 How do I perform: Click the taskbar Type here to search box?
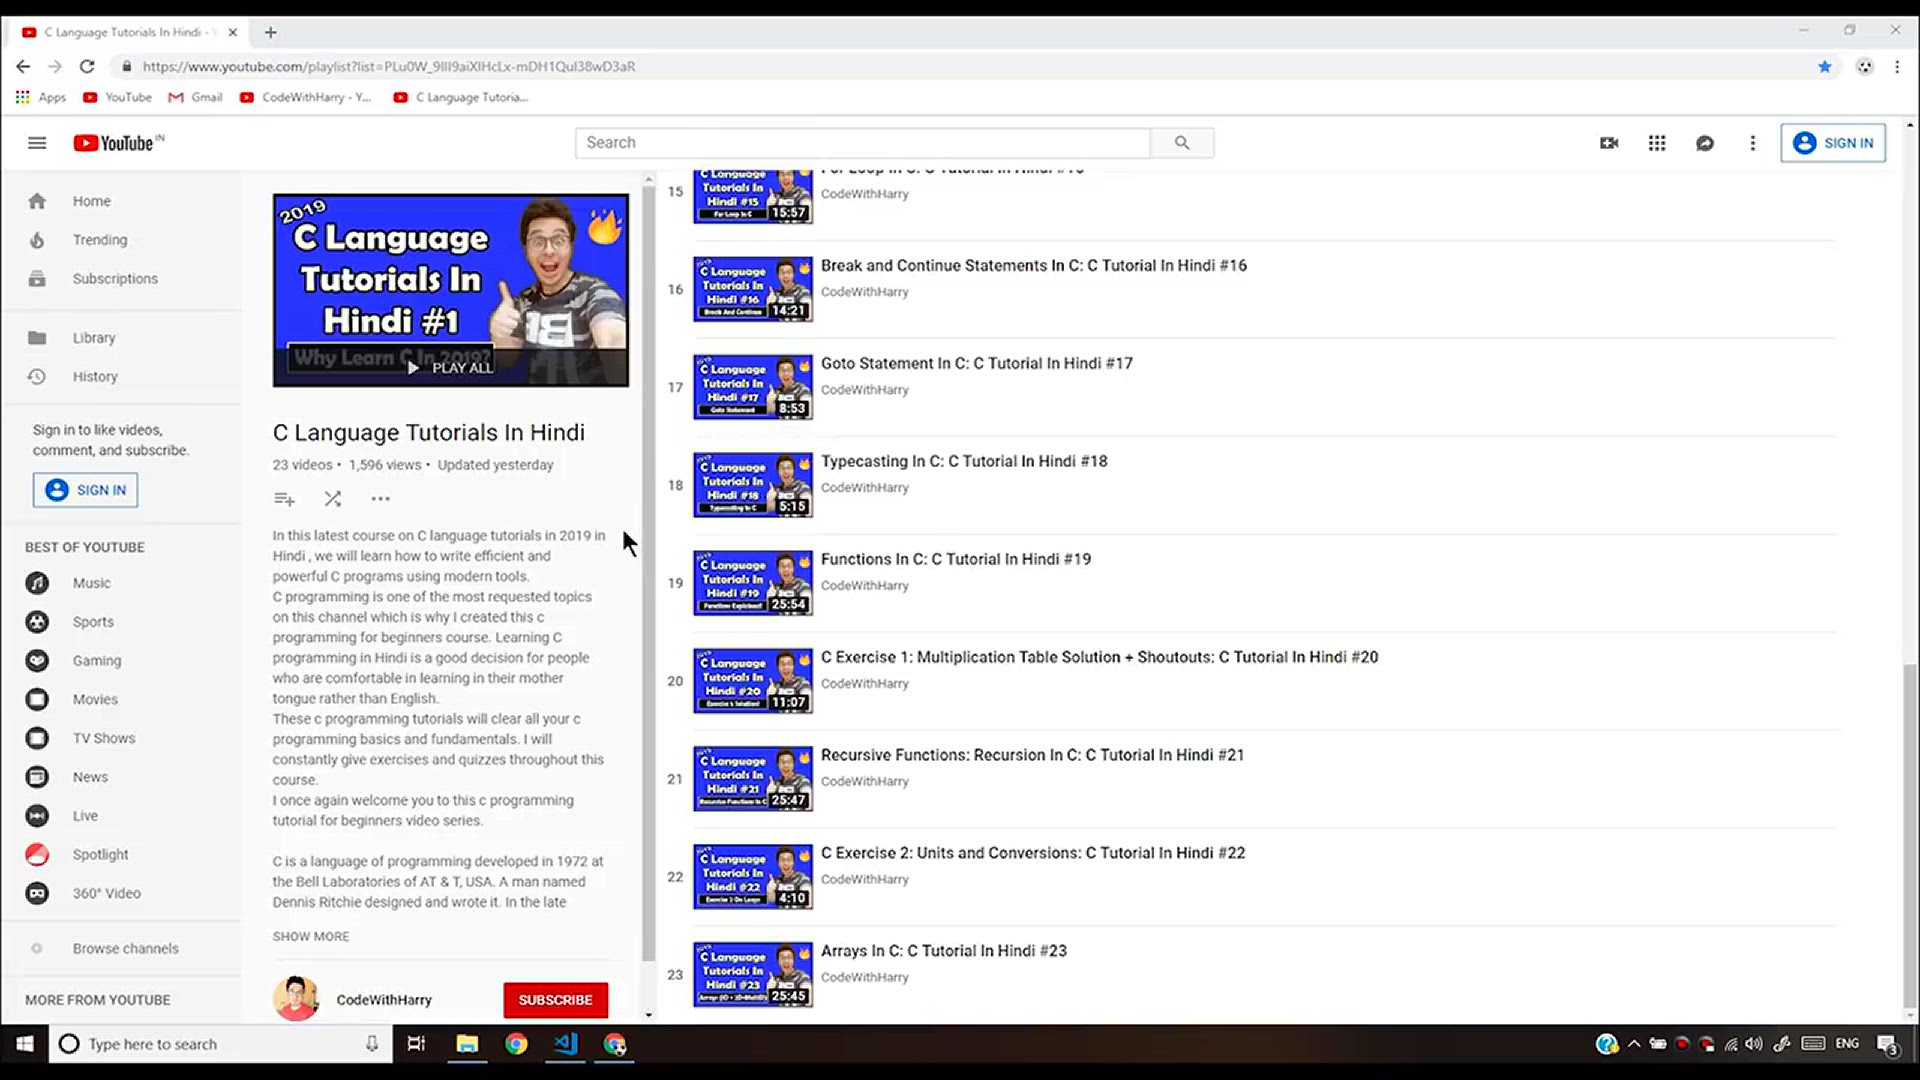220,1044
